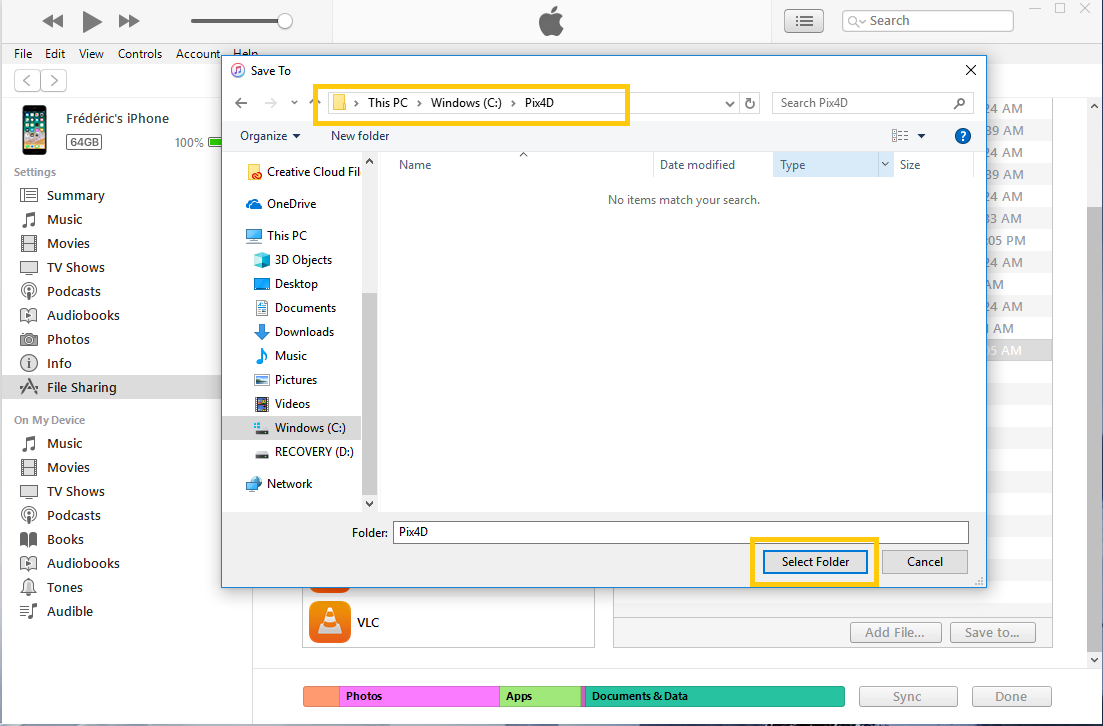Select File Sharing in the sidebar
Screen dimensions: 1103x726
tap(82, 387)
